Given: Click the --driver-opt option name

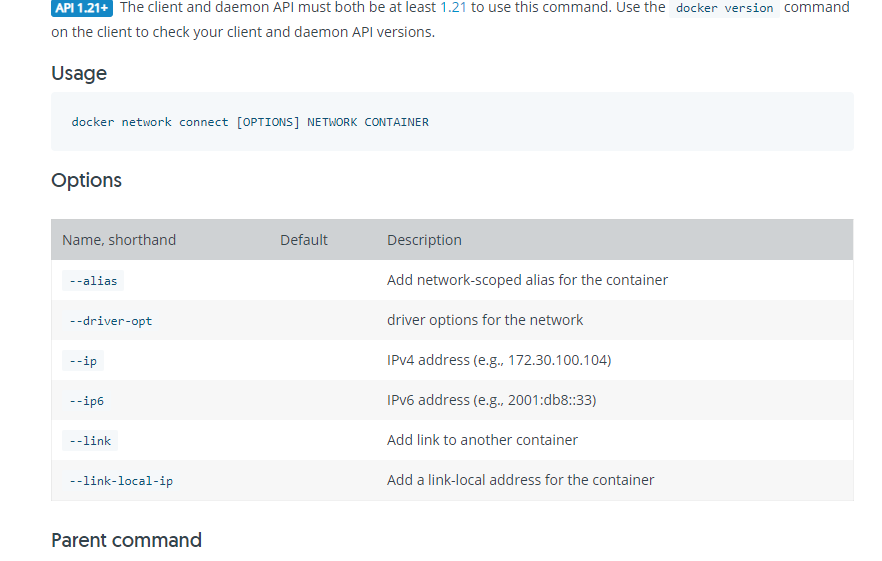Looking at the screenshot, I should 111,321.
